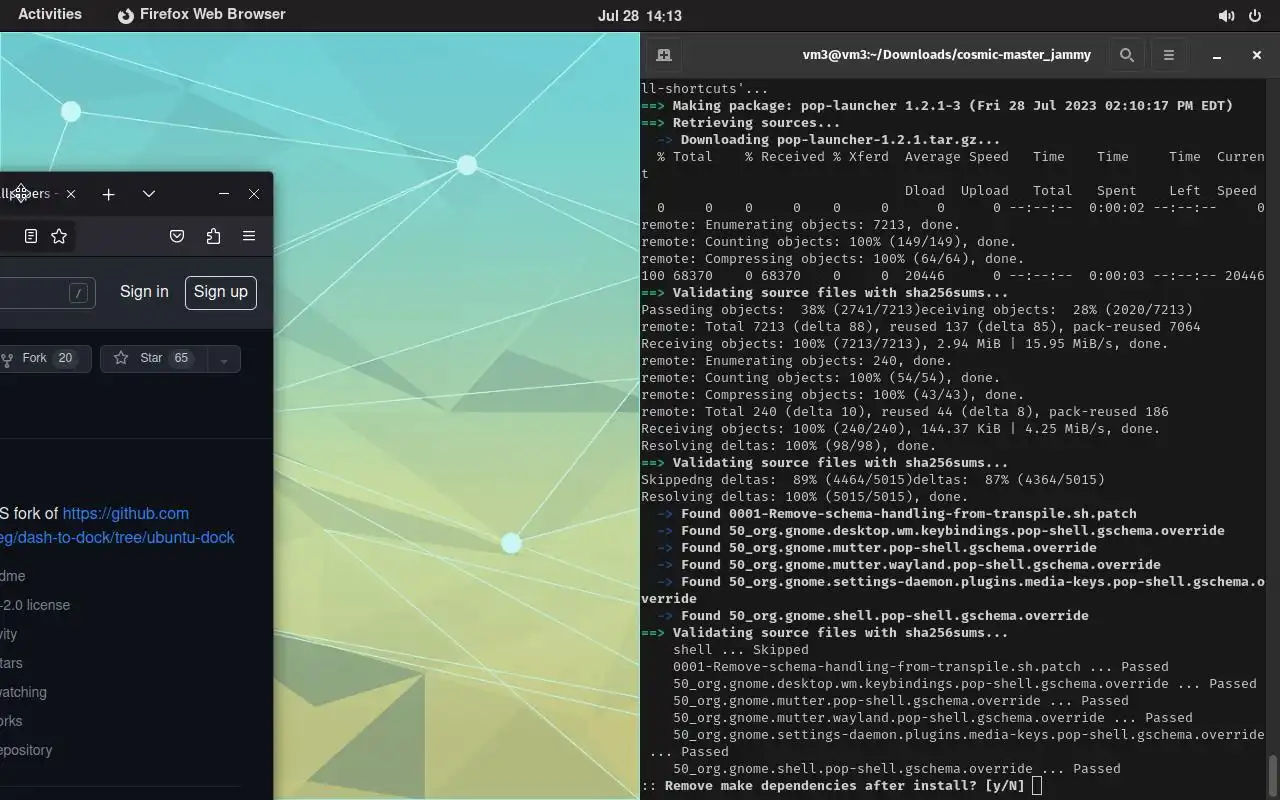
Task: Click the GitHub Sign up button
Action: (x=221, y=292)
